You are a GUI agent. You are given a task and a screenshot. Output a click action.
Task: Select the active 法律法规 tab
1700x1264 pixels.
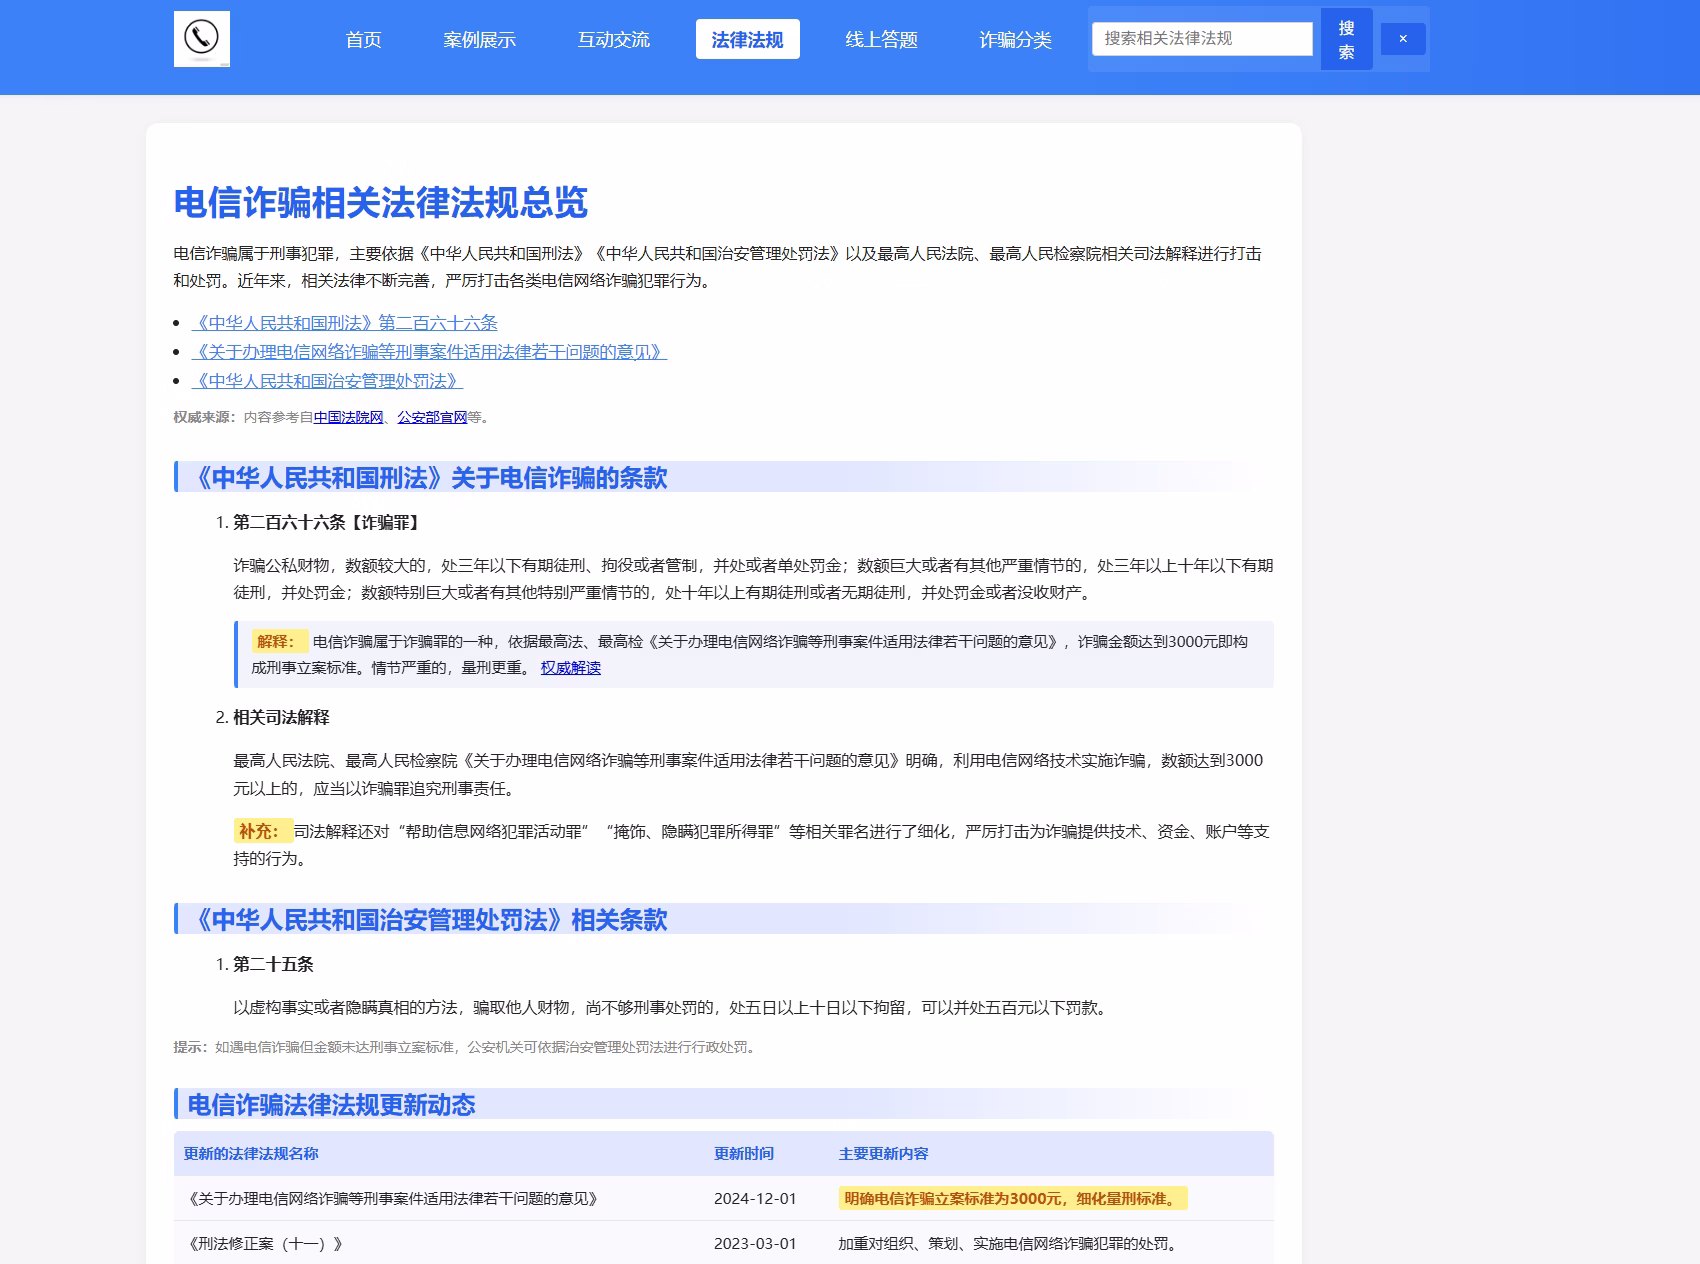[748, 39]
